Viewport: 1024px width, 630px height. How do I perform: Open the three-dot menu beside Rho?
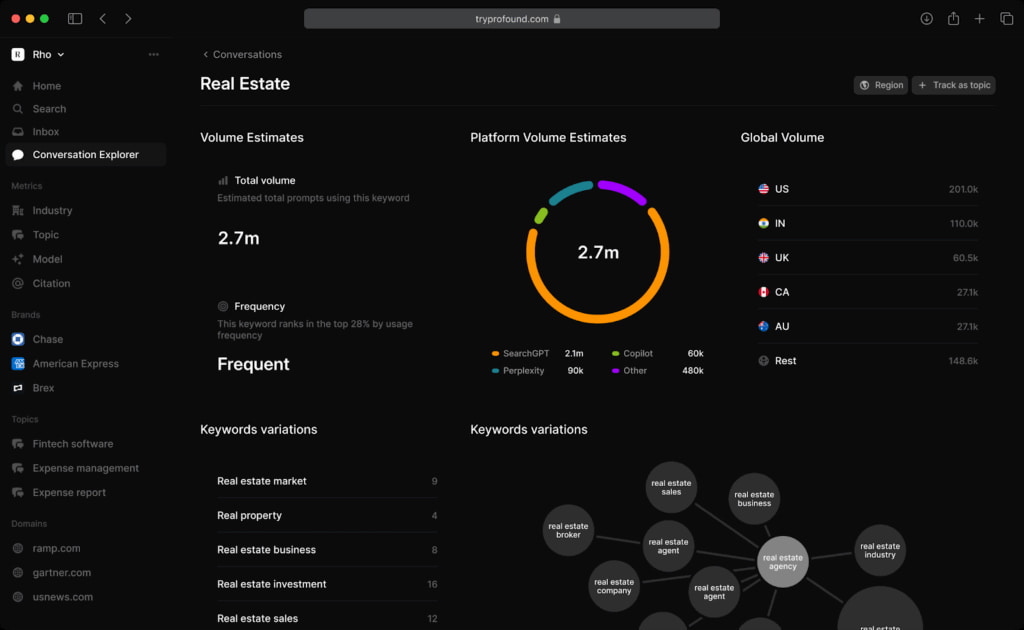pyautogui.click(x=153, y=55)
